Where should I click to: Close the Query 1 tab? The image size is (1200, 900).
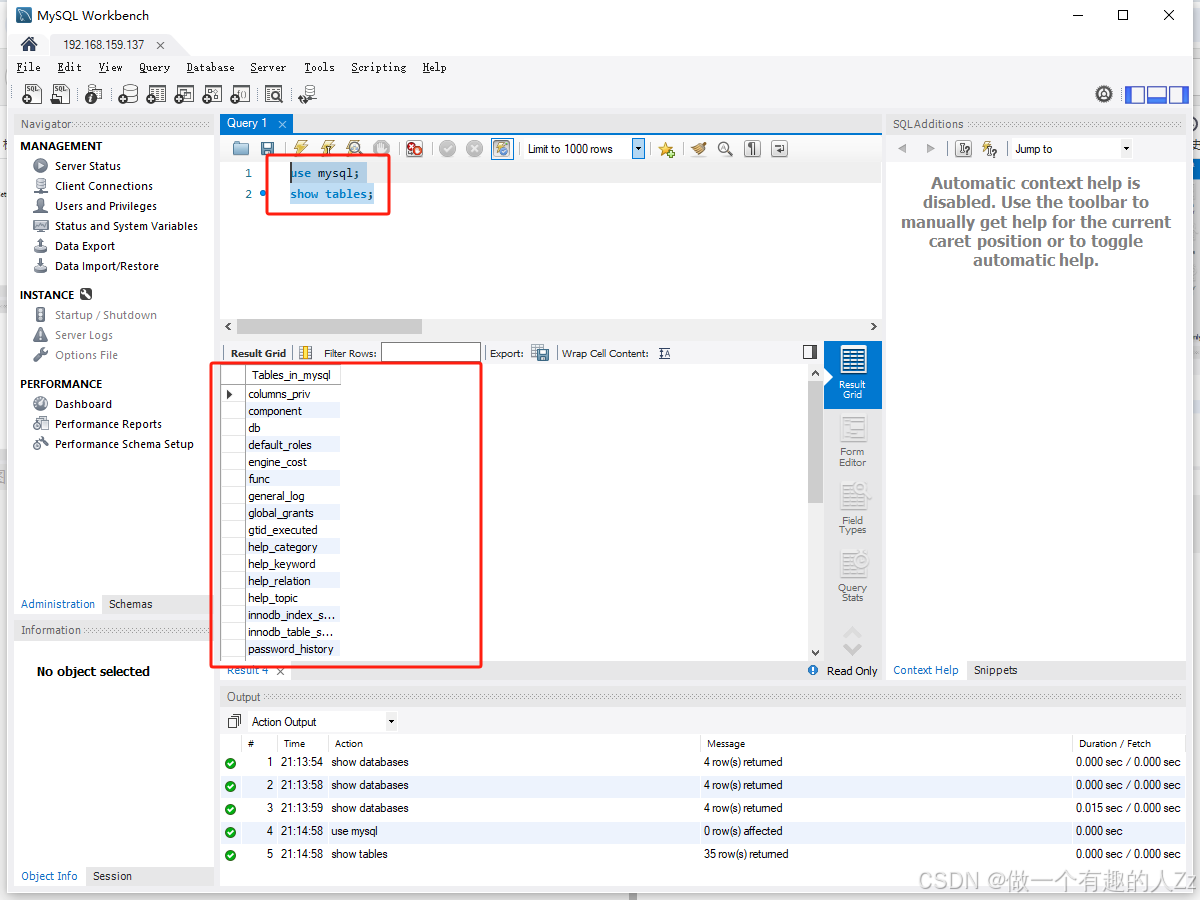(282, 124)
